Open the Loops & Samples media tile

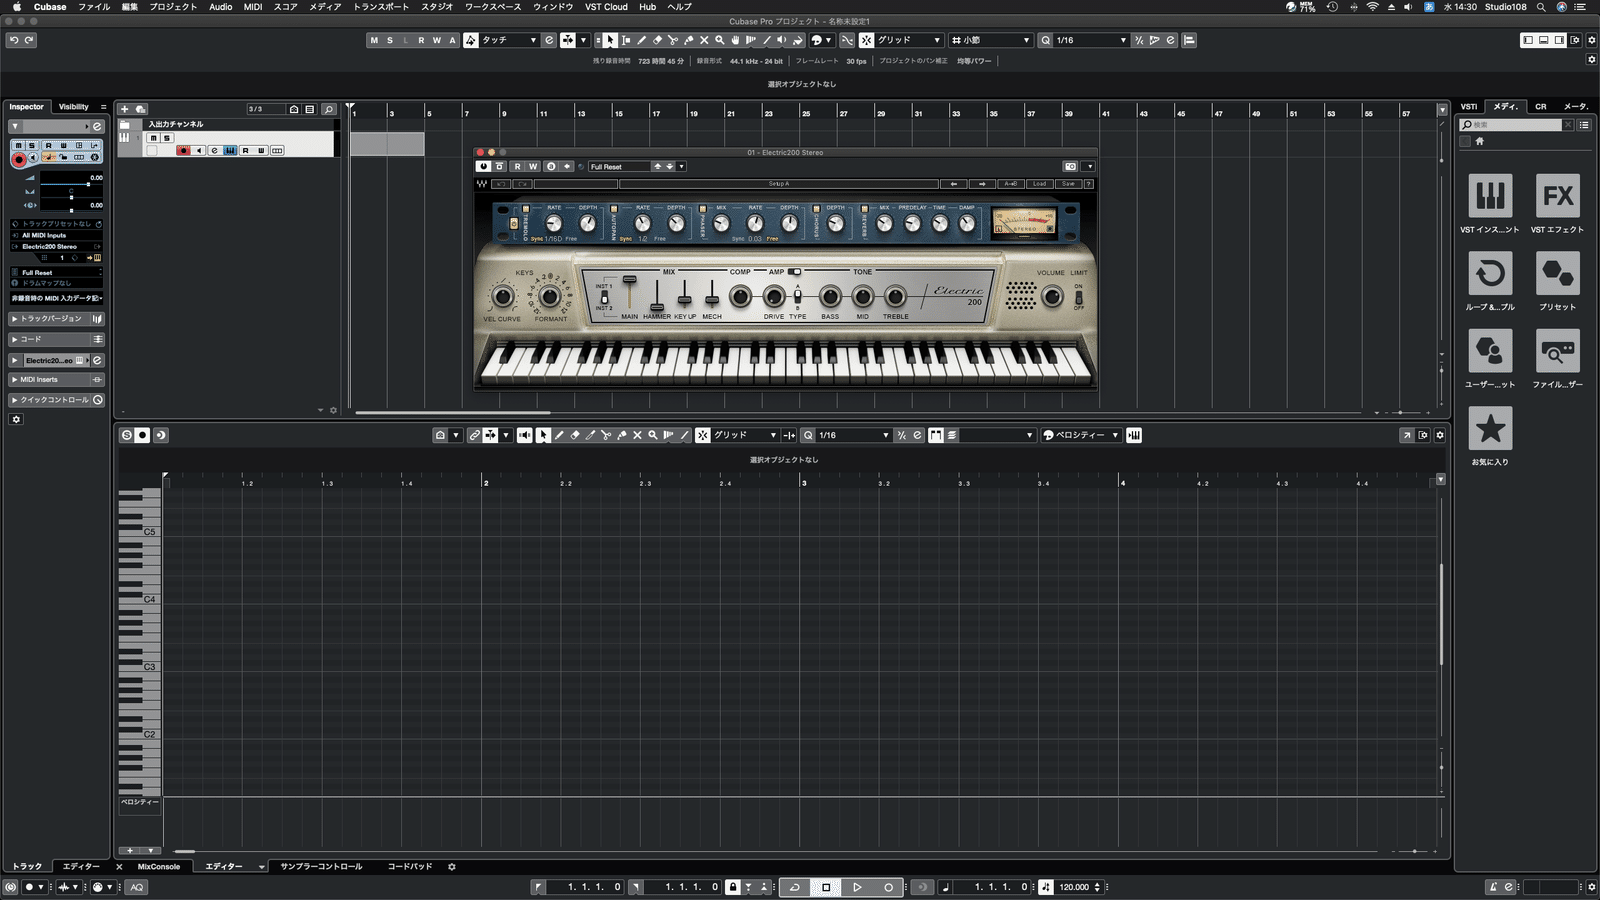[1490, 273]
